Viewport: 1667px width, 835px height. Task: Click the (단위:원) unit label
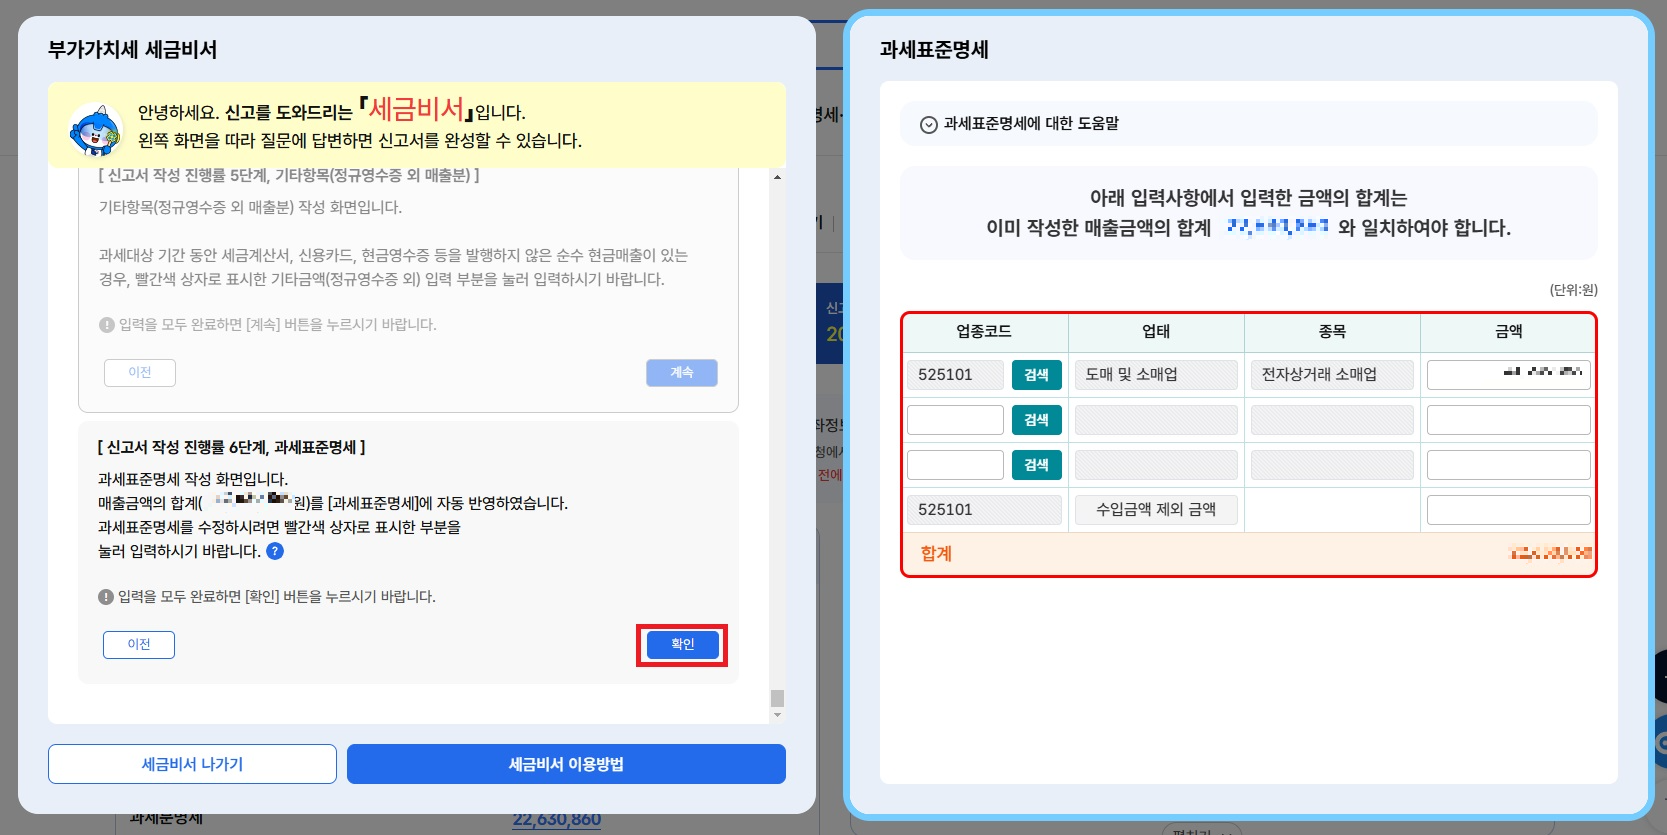(x=1573, y=290)
